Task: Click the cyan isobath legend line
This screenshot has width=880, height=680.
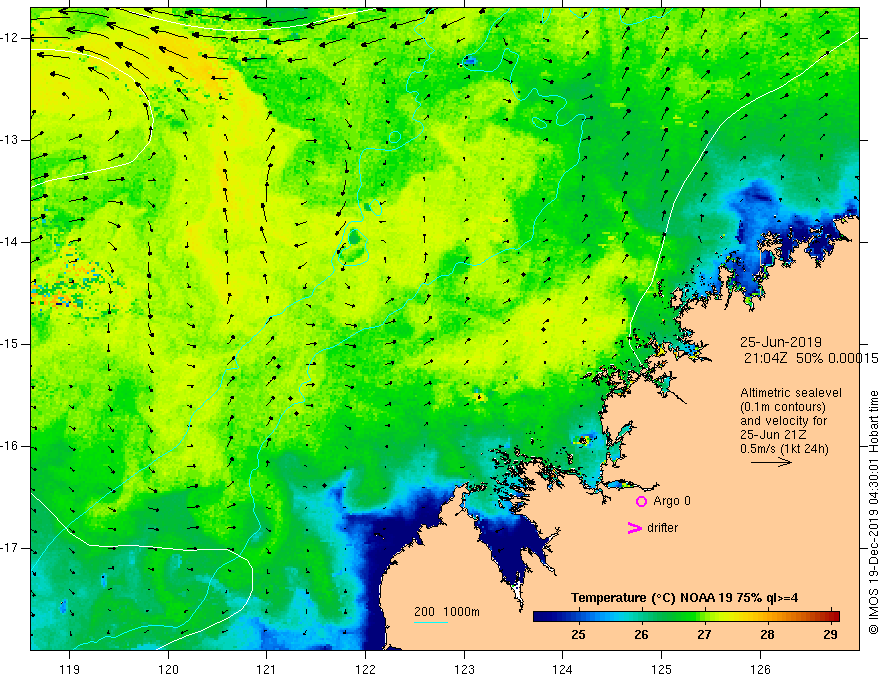Action: pyautogui.click(x=431, y=622)
